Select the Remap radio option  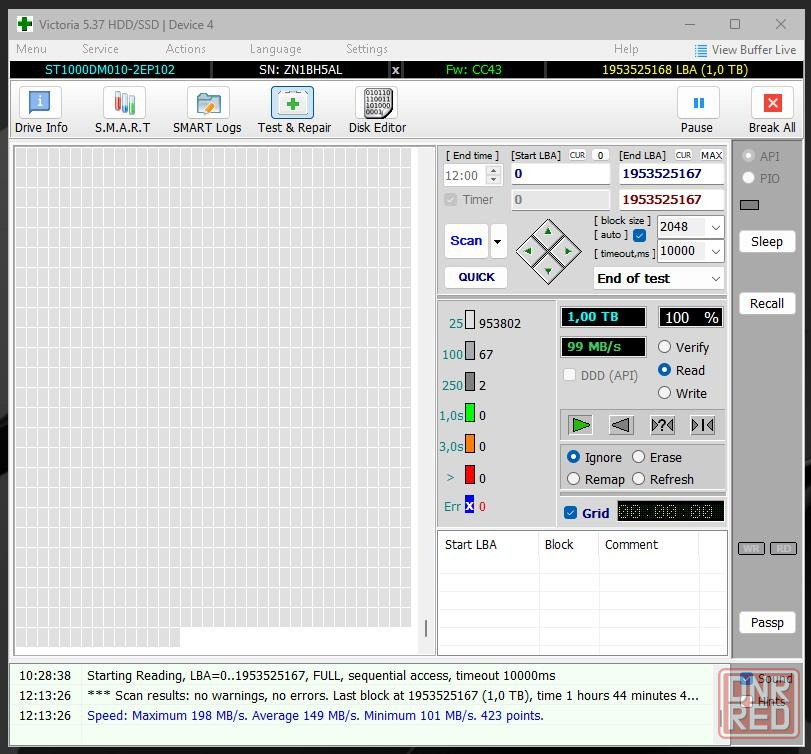click(x=574, y=479)
